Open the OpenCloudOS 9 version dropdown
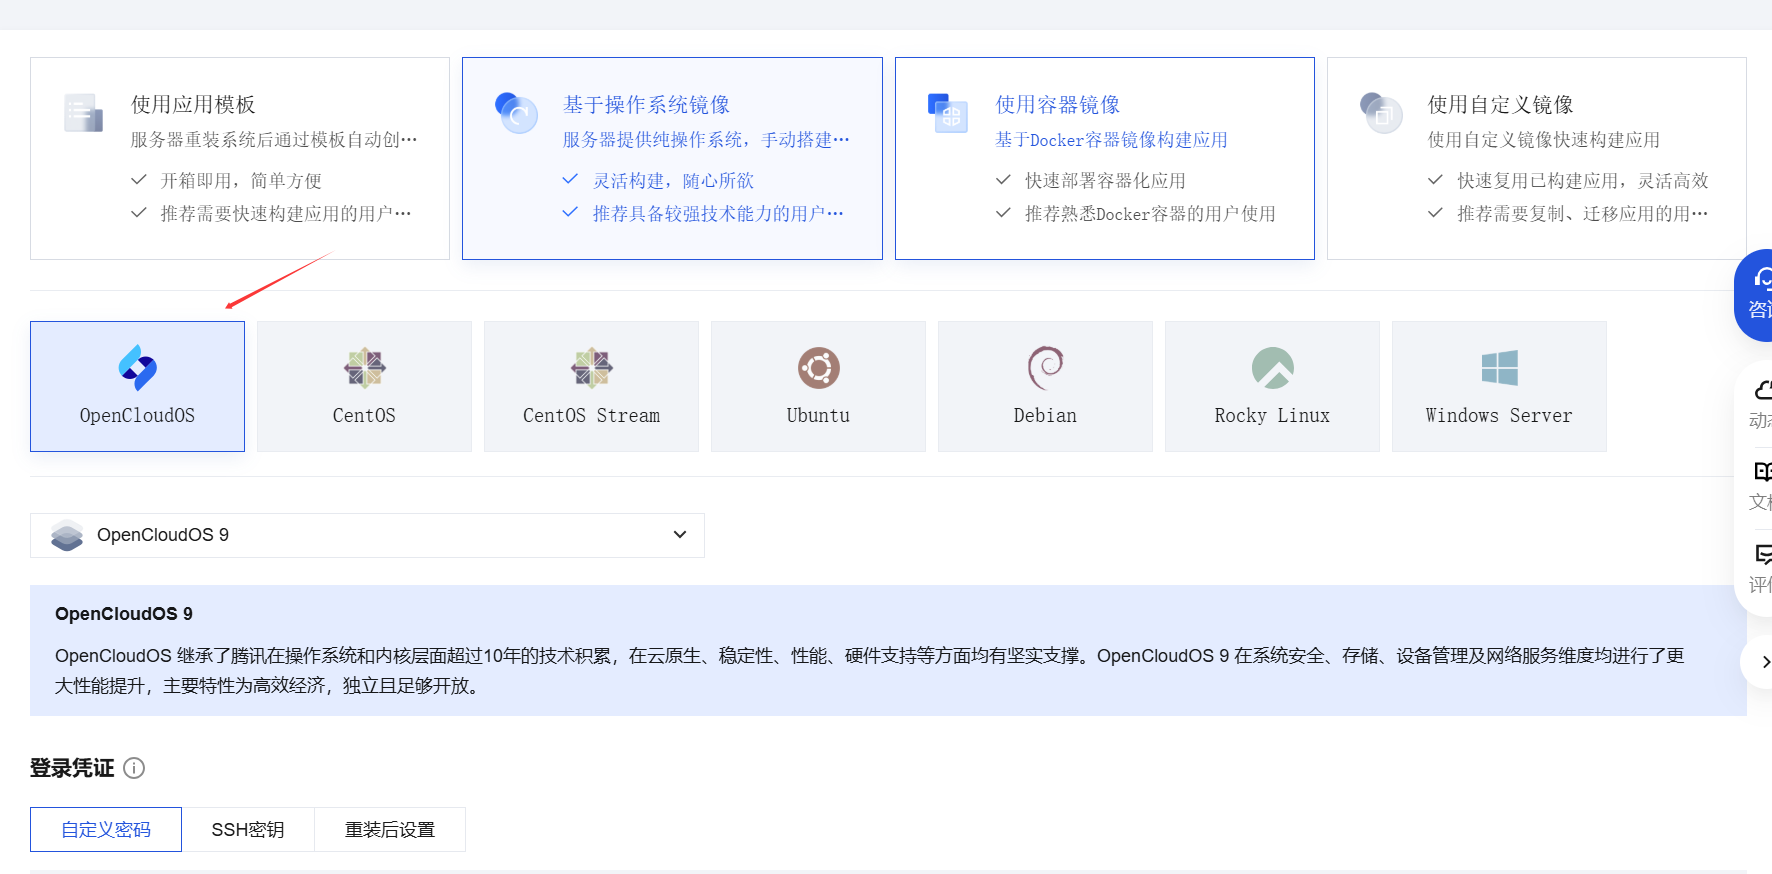The height and width of the screenshot is (874, 1772). point(367,535)
